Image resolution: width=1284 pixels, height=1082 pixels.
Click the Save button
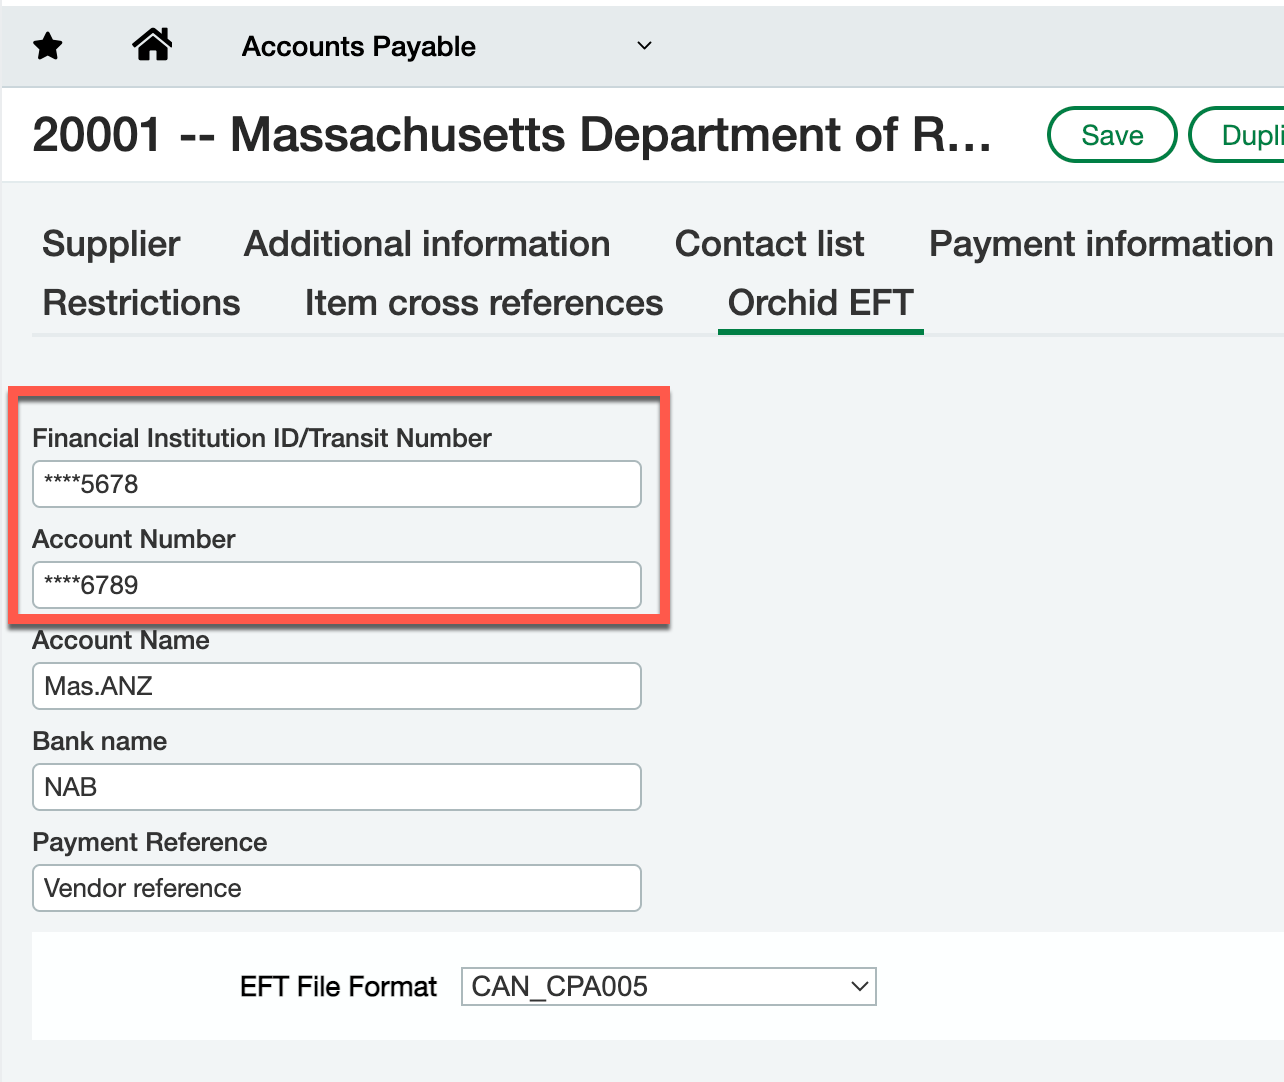(1112, 135)
